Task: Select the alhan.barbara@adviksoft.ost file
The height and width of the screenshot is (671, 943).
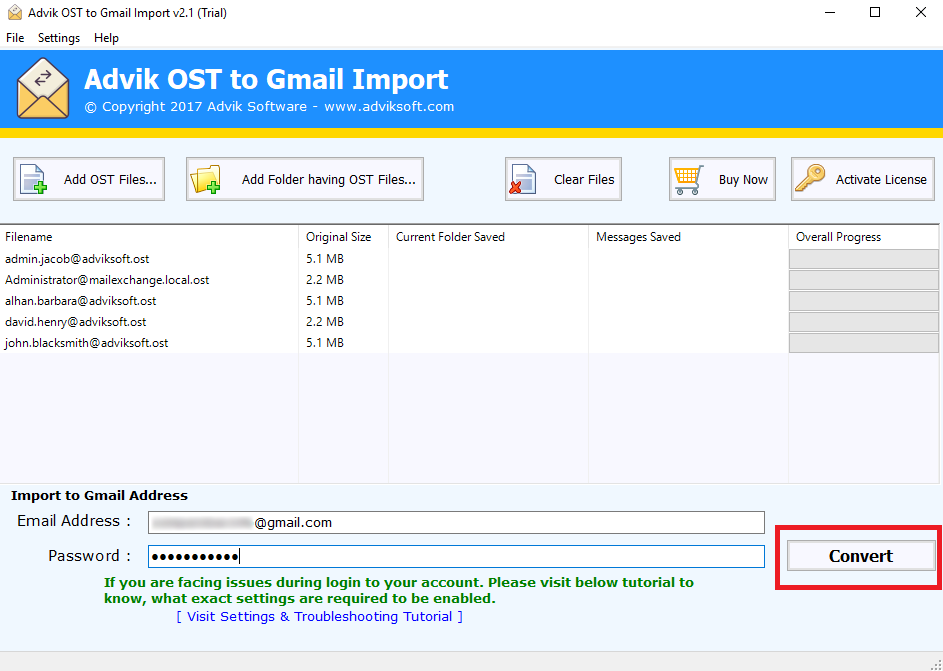Action: (81, 301)
